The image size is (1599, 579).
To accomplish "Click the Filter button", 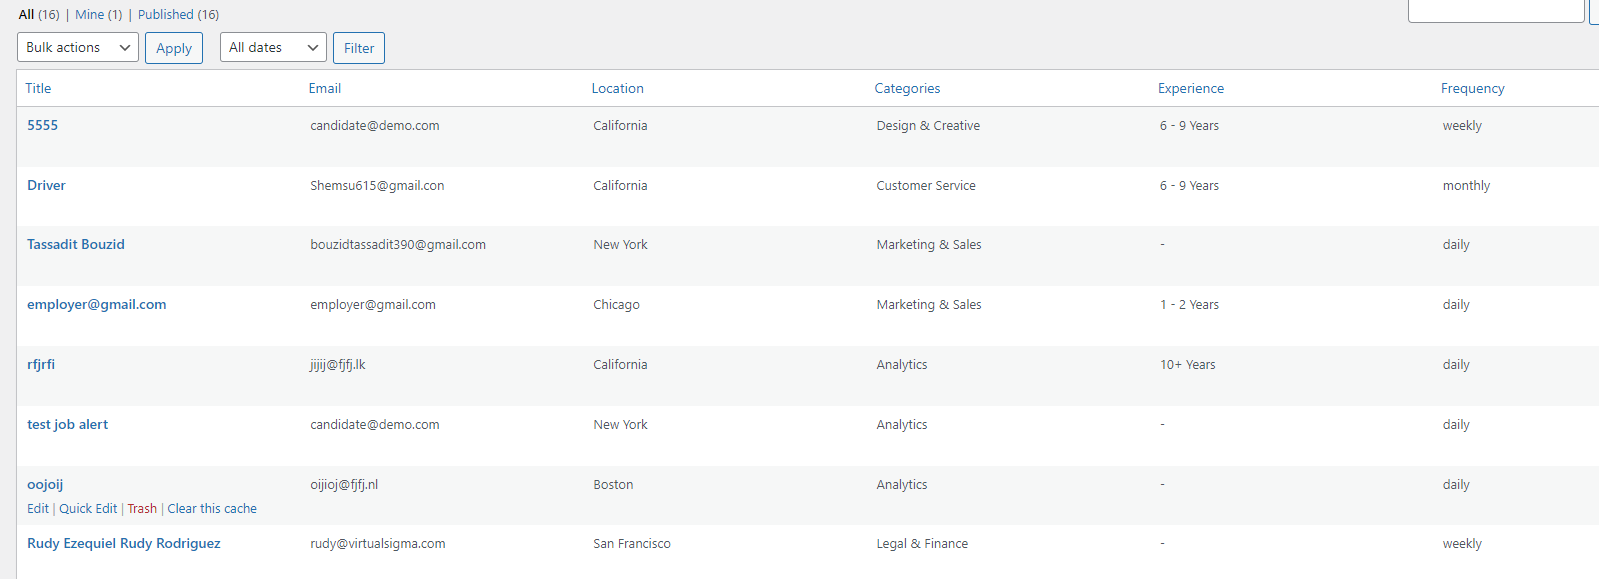I will point(359,48).
